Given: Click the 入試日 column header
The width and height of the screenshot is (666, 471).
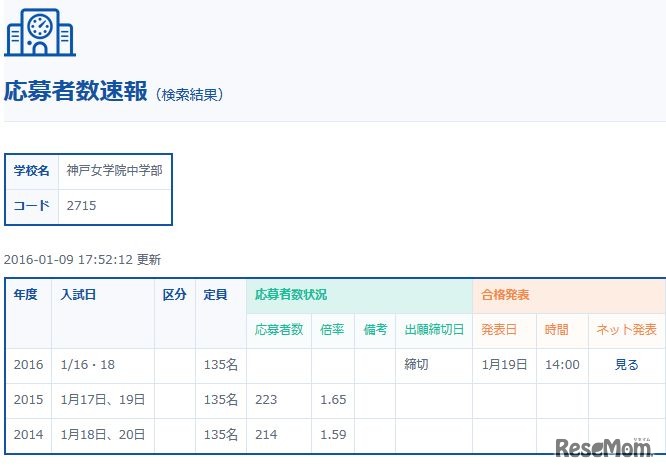Looking at the screenshot, I should [78, 295].
